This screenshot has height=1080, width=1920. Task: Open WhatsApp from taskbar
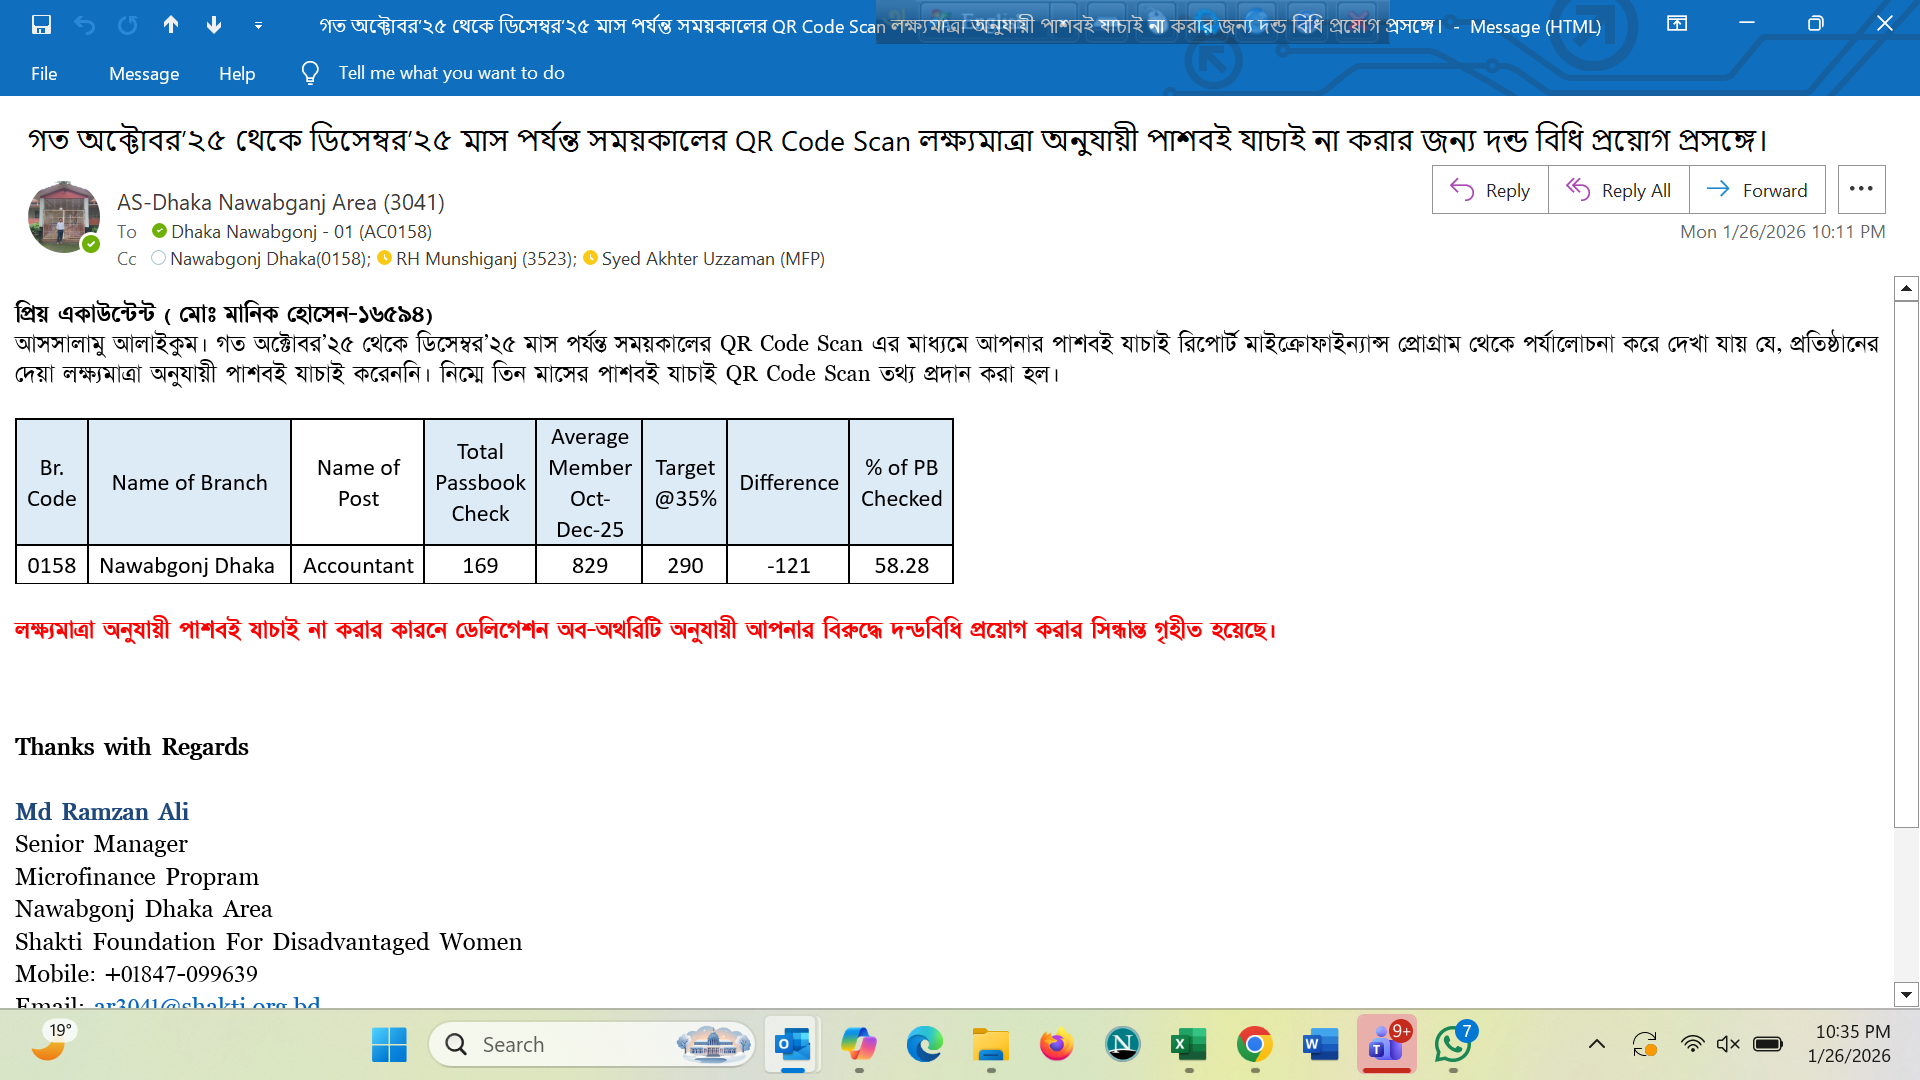1452,1044
